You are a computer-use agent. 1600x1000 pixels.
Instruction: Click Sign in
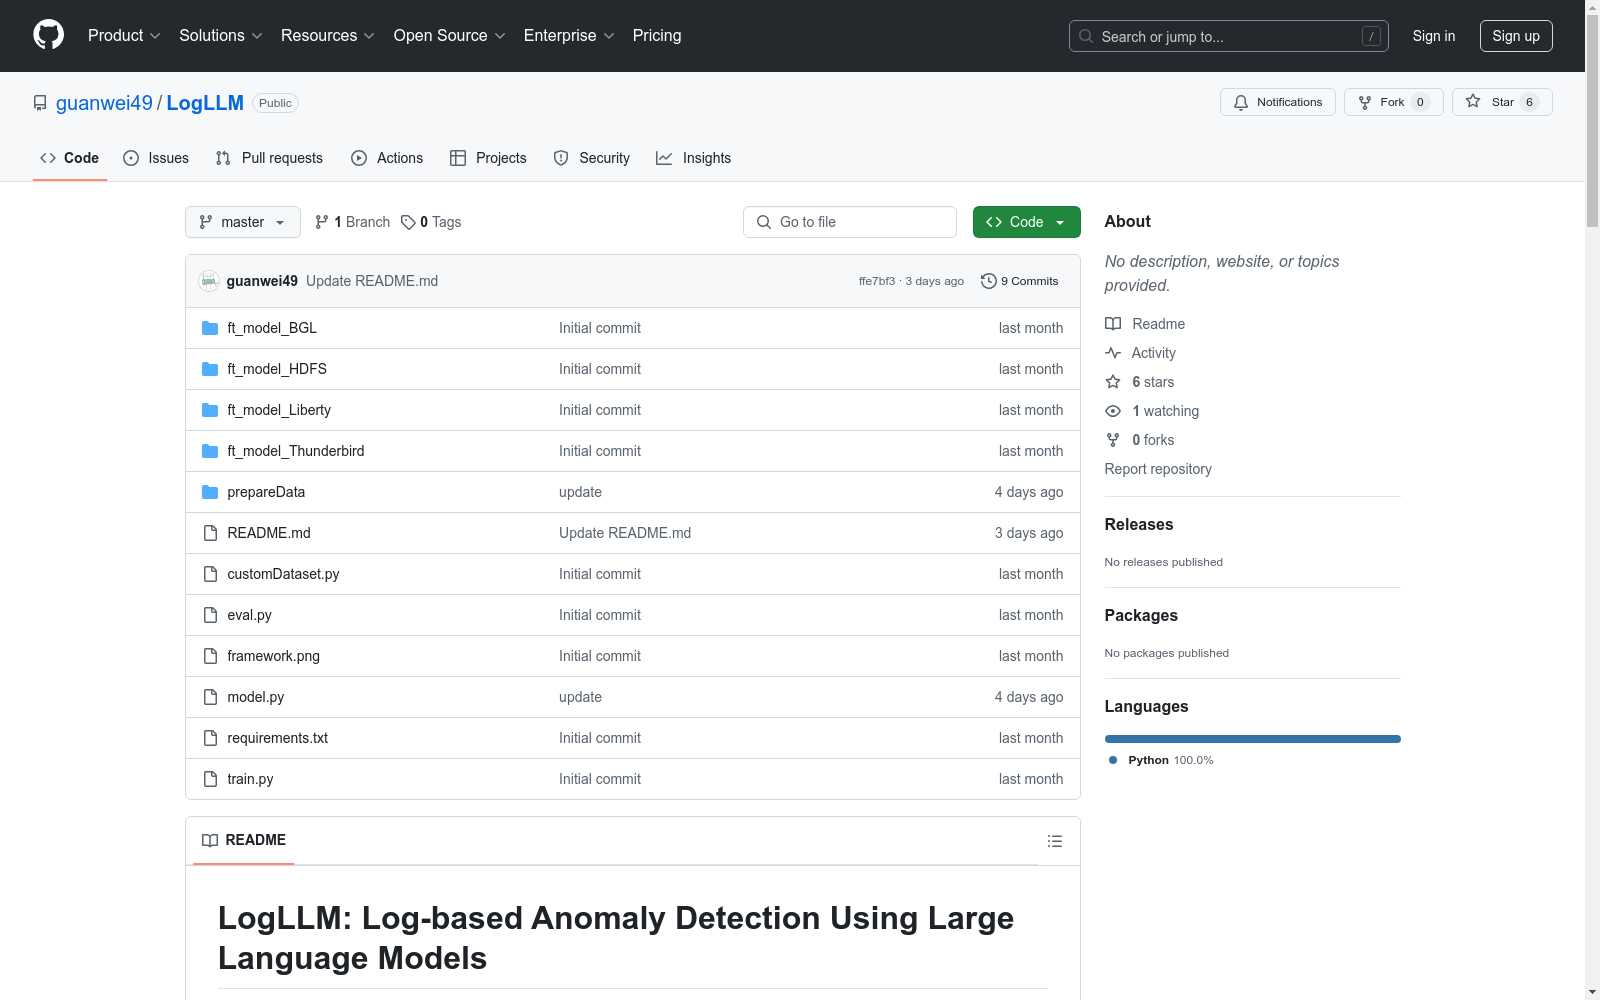click(x=1434, y=36)
